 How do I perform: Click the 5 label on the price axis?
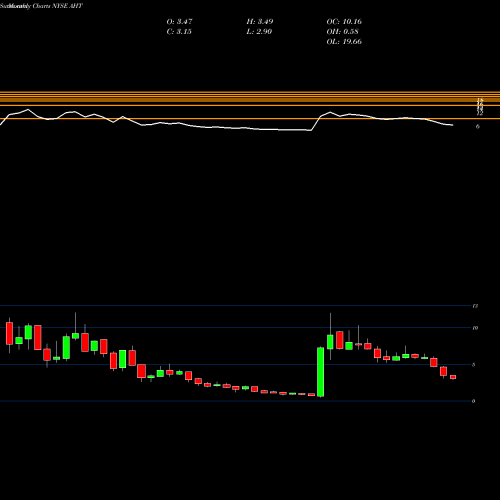point(473,364)
